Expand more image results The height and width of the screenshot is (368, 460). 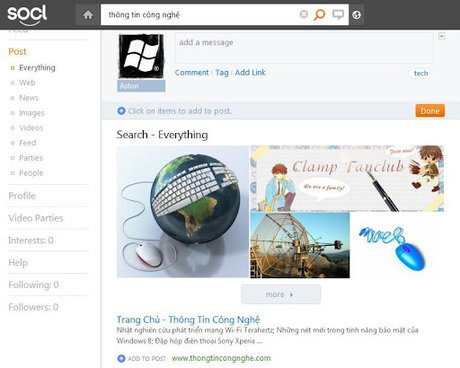tap(281, 294)
